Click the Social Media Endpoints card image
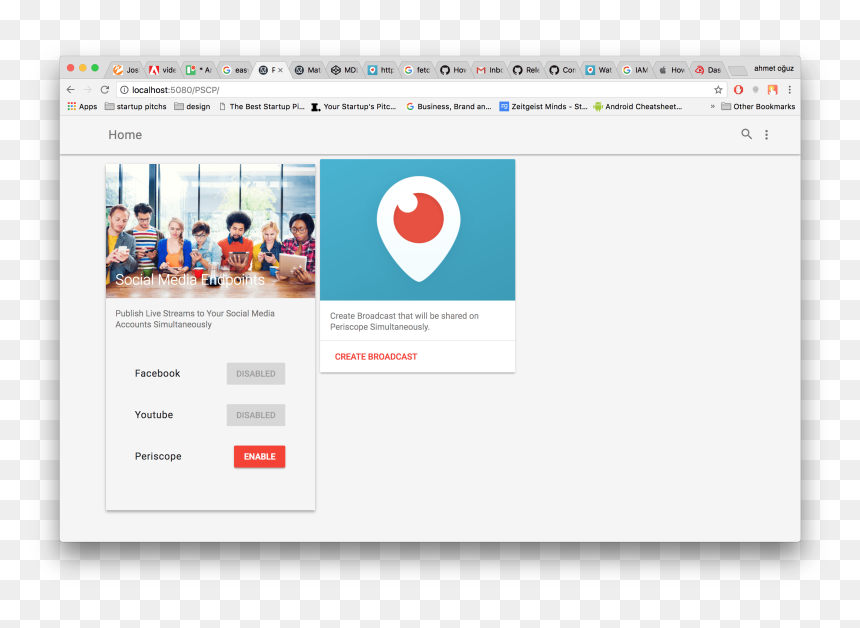The width and height of the screenshot is (860, 628). pos(211,231)
